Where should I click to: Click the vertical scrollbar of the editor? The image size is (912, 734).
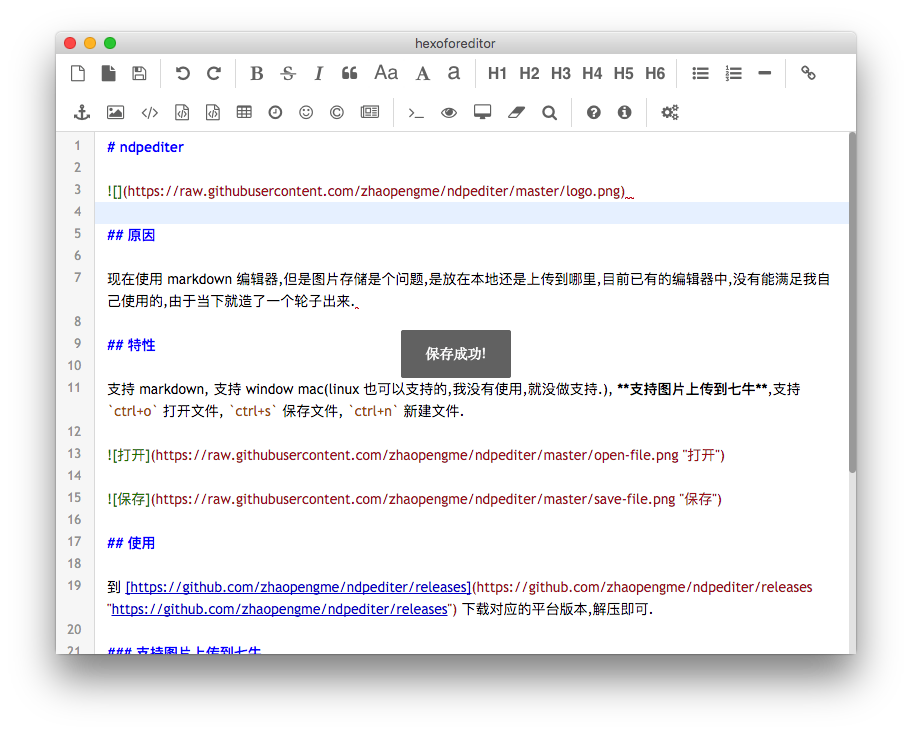point(852,300)
